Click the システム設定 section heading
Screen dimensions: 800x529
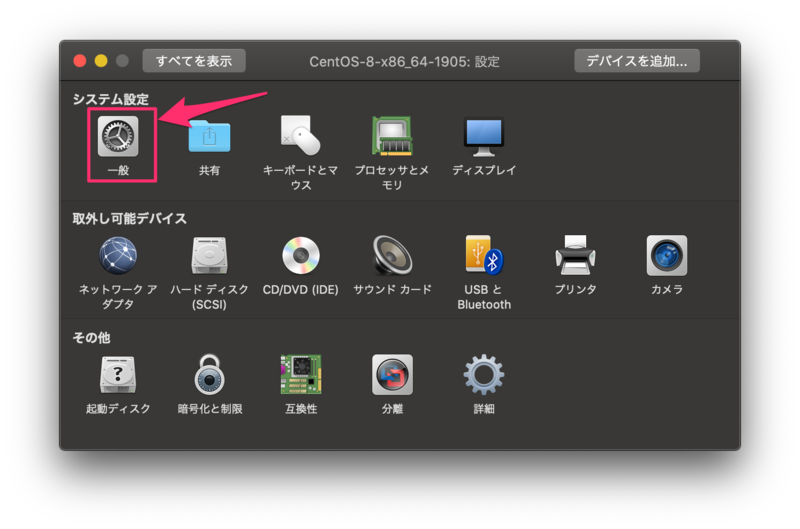coord(111,99)
